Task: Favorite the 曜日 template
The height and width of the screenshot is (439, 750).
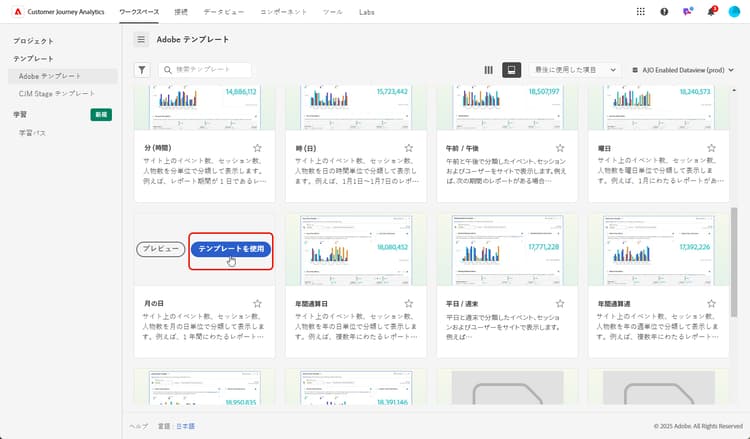Action: pos(711,148)
